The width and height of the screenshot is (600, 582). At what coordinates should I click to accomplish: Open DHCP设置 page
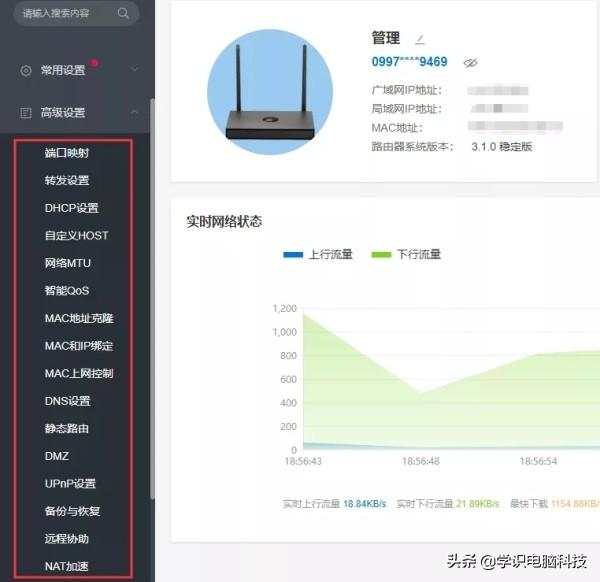tap(72, 208)
